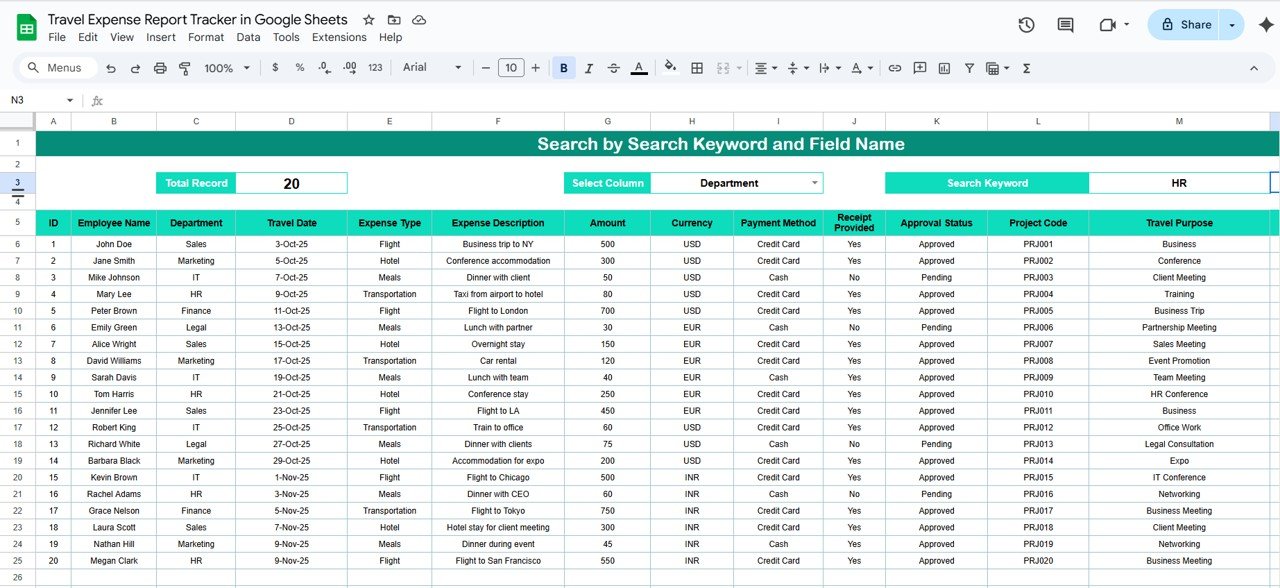
Task: Open Share options dropdown arrow
Action: (x=1232, y=25)
